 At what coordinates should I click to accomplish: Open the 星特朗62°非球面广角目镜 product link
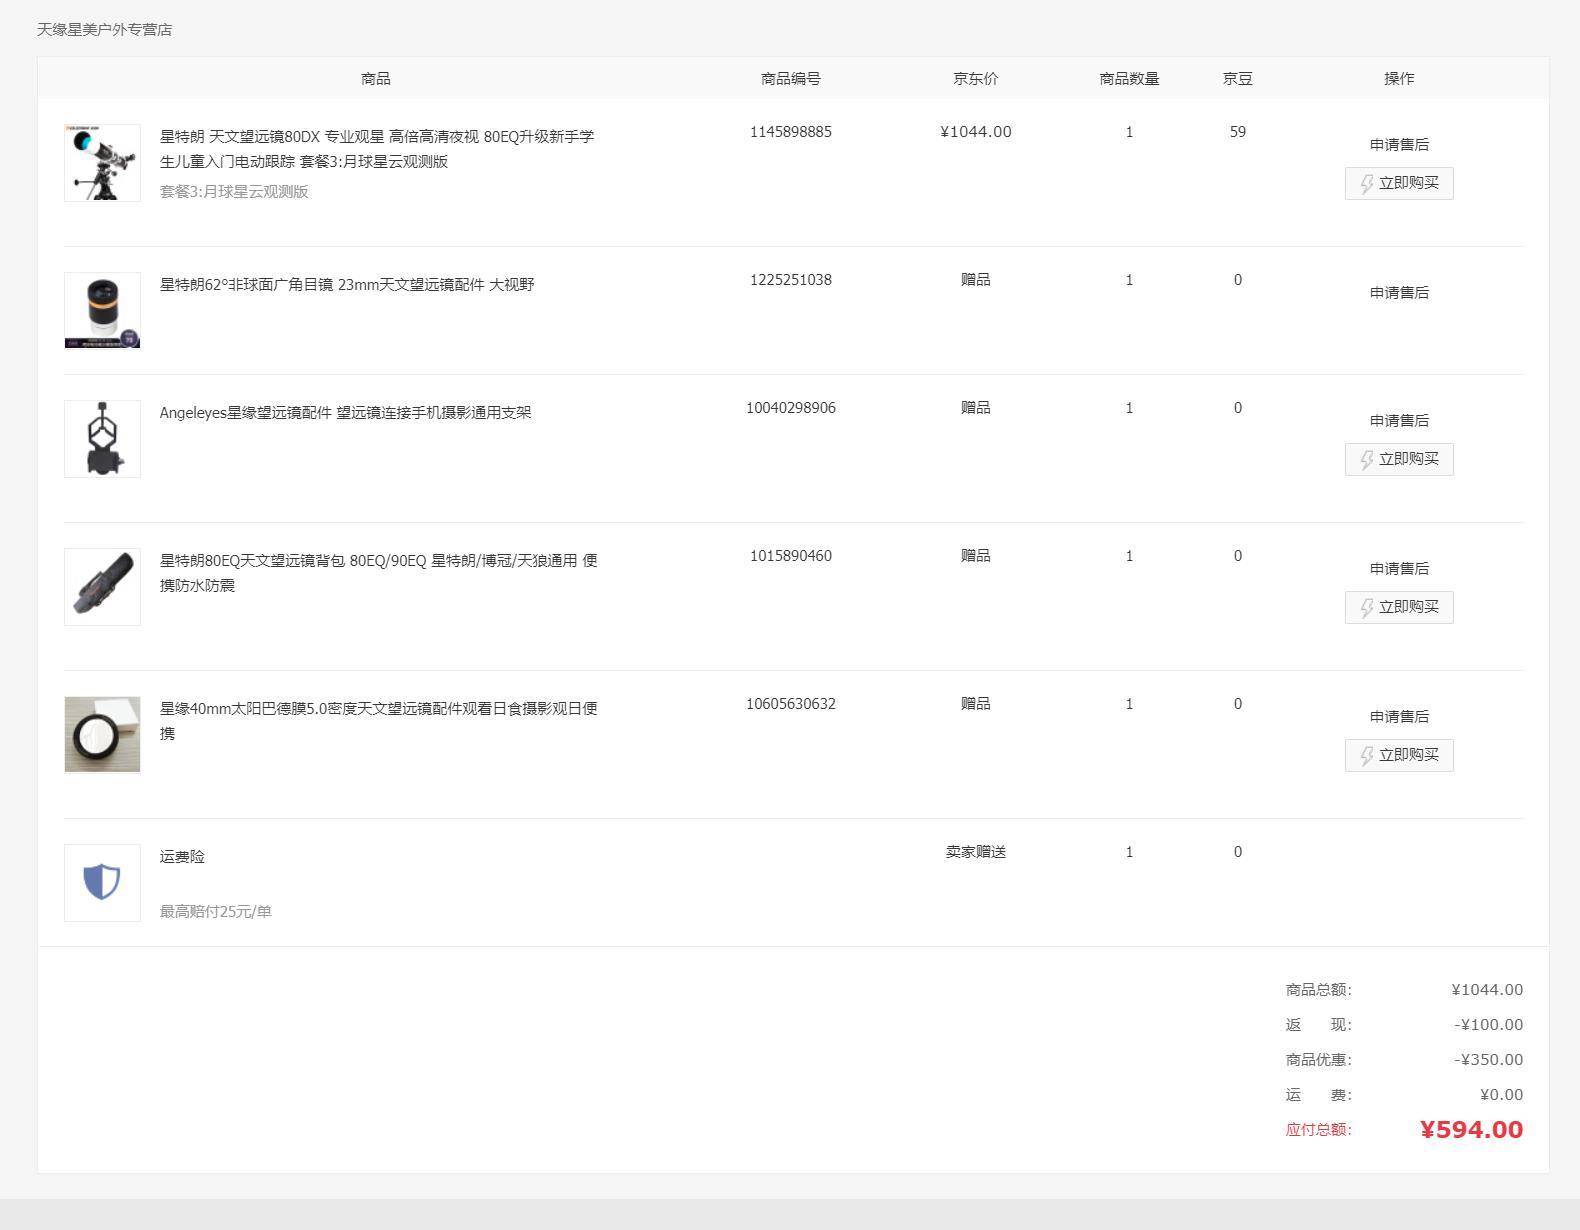[x=347, y=285]
